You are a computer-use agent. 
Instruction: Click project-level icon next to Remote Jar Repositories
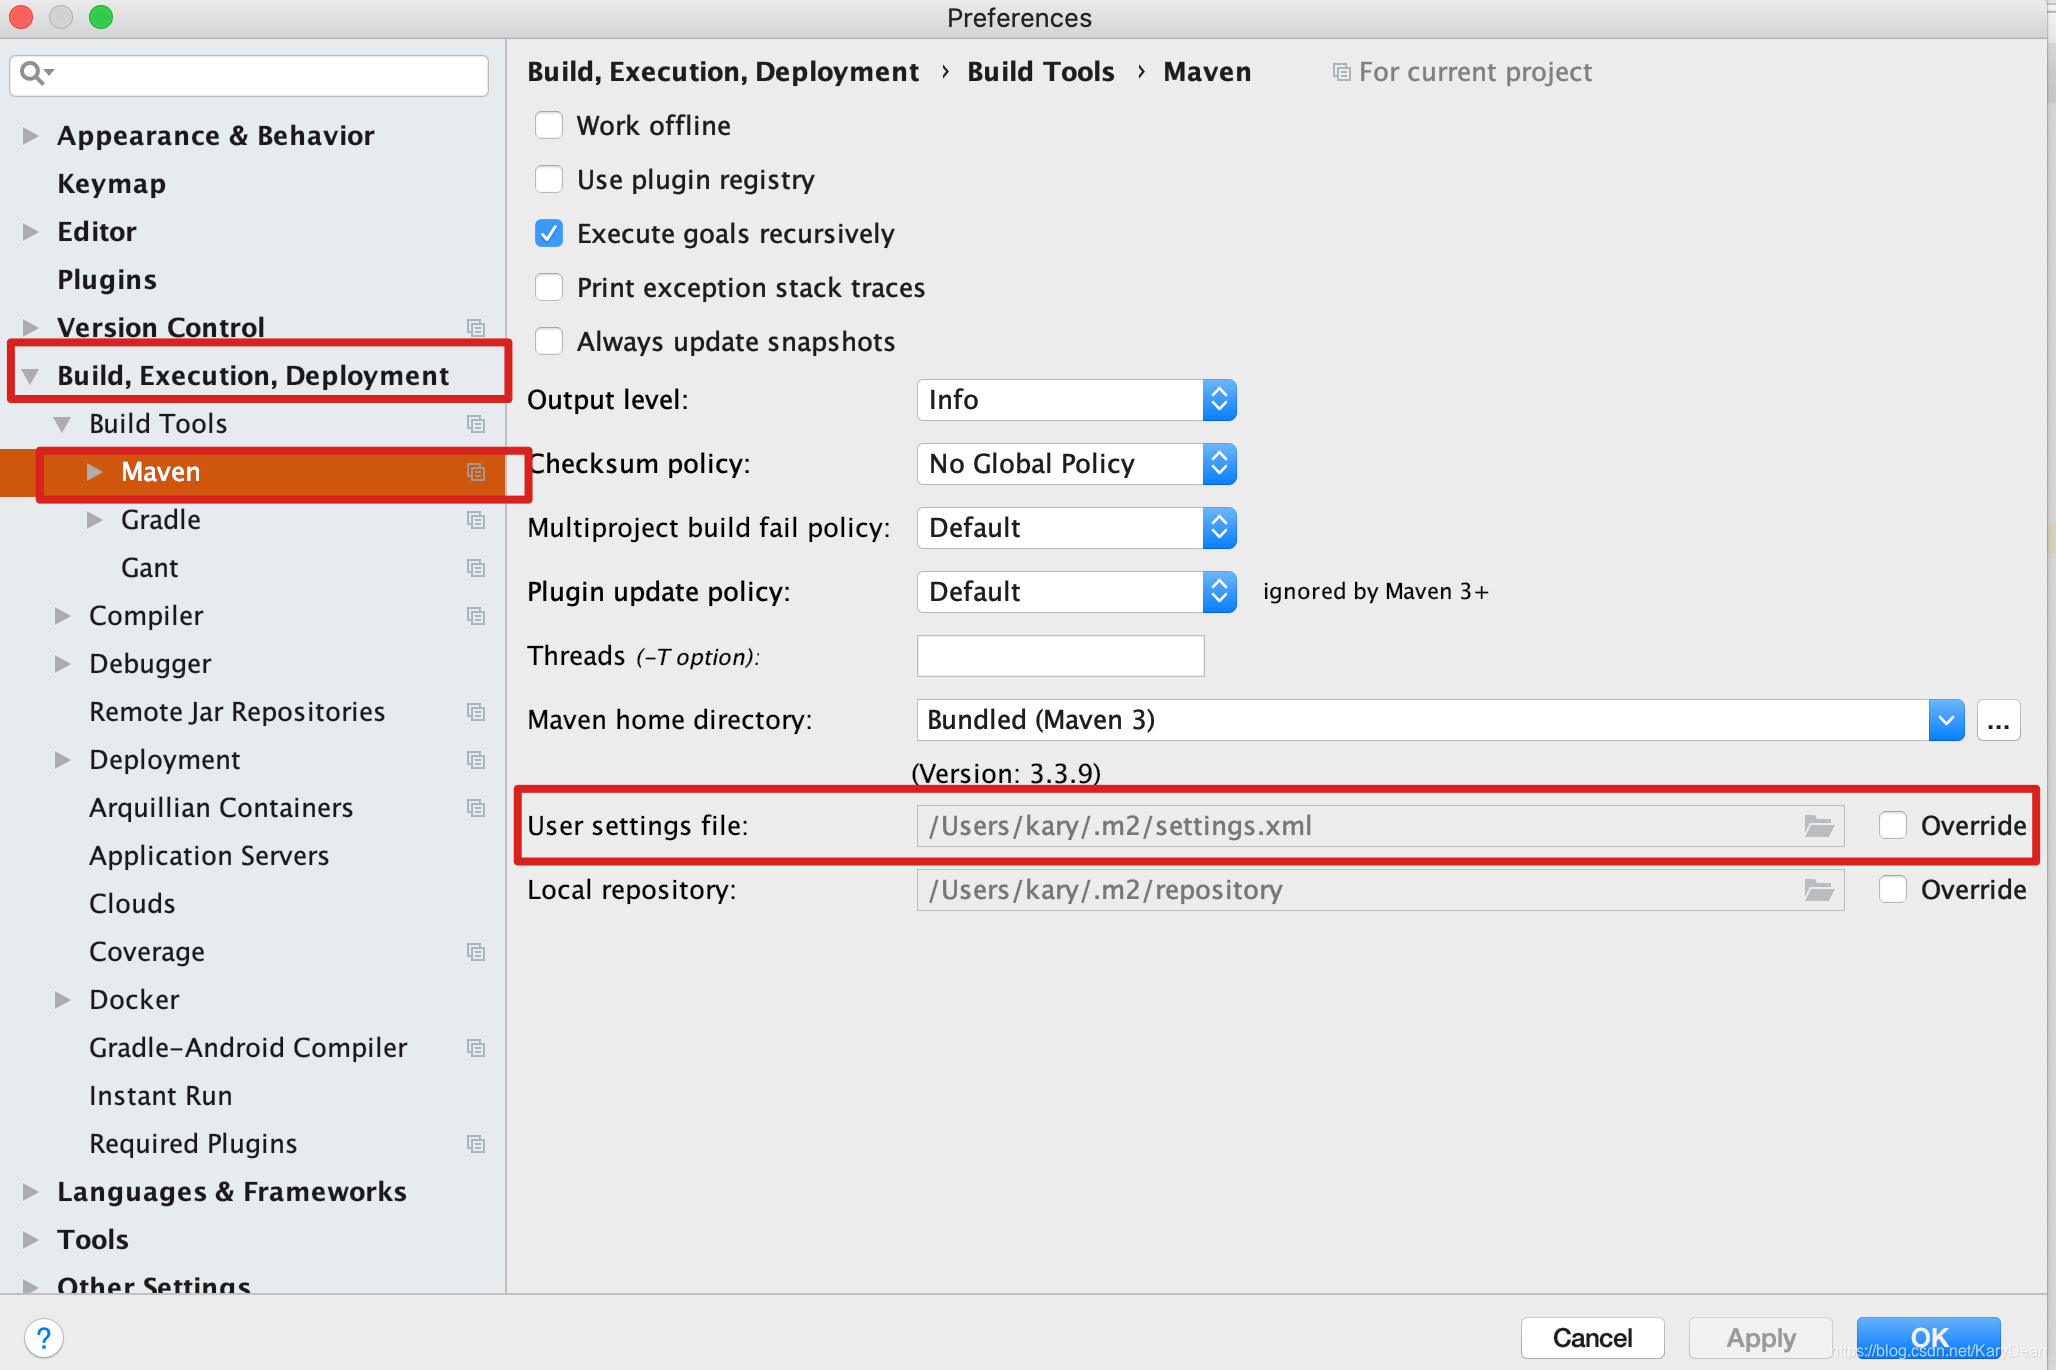[476, 712]
